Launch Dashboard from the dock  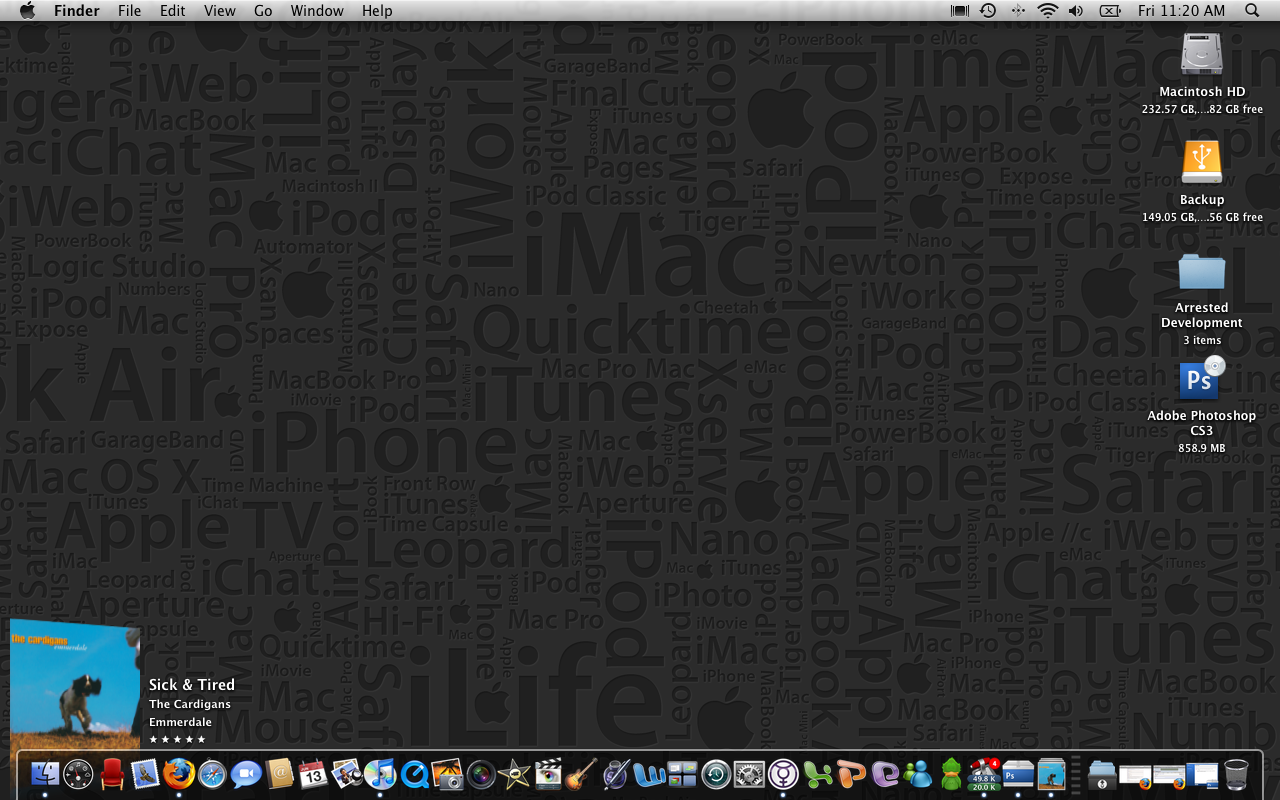78,774
